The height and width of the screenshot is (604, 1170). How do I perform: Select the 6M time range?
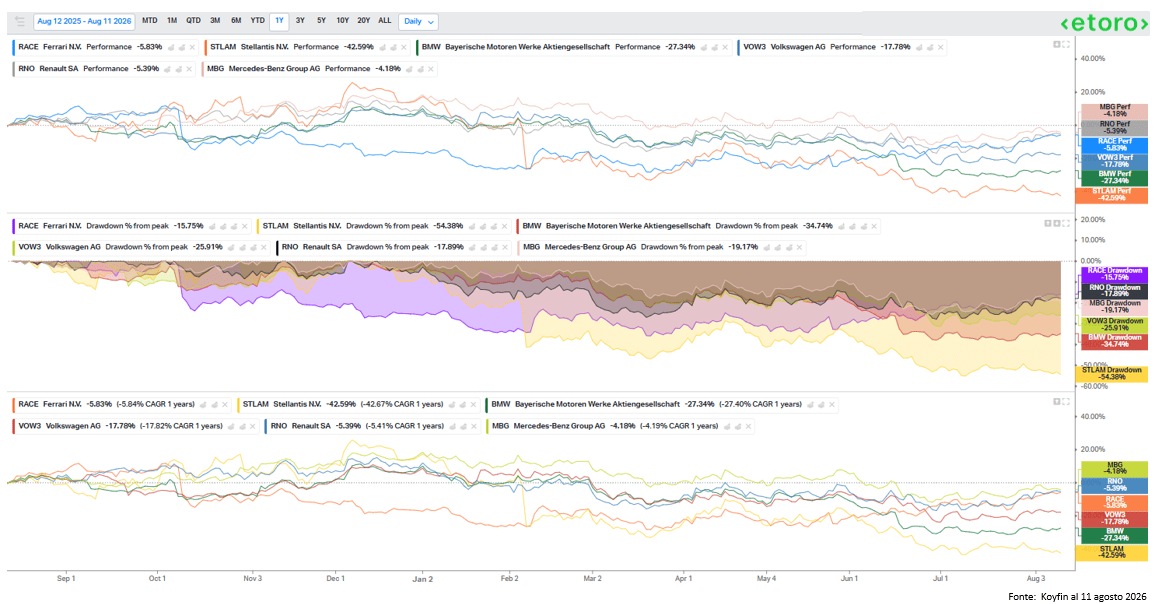[236, 21]
